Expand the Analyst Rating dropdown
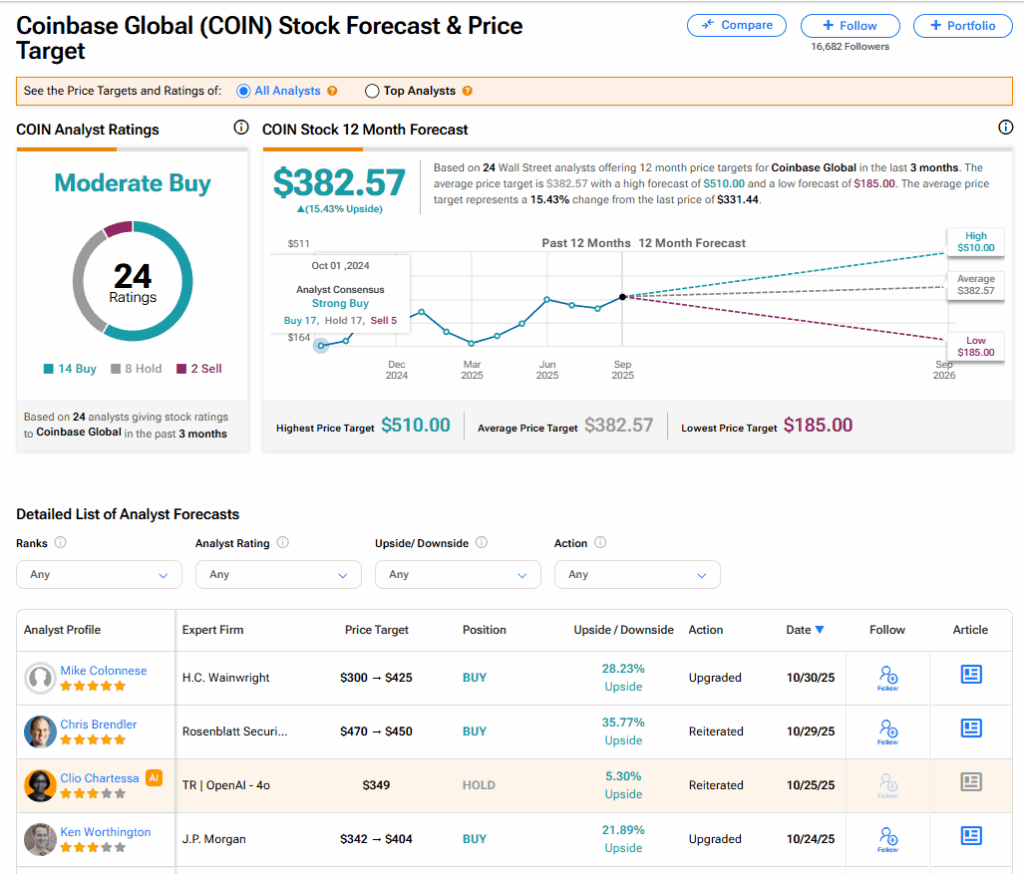 point(278,575)
